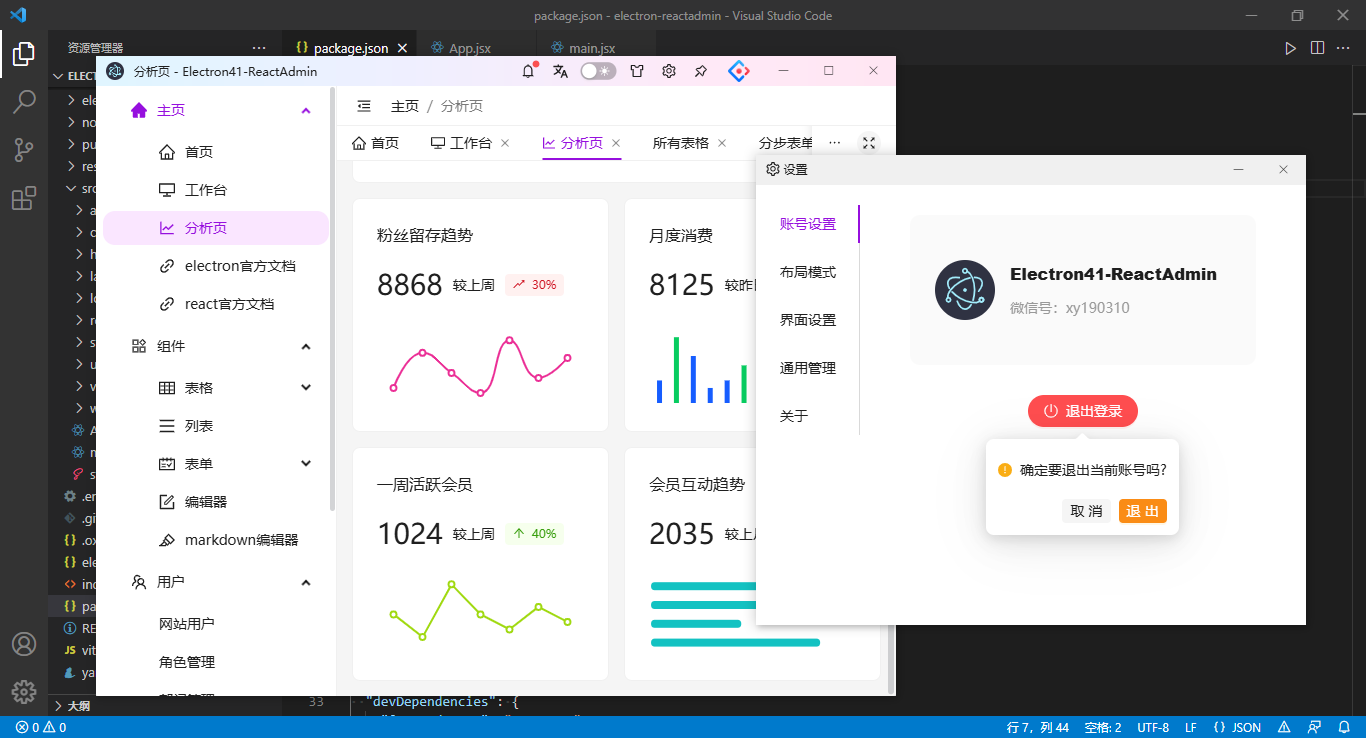Pin the admin window on top
This screenshot has width=1366, height=738.
click(701, 71)
